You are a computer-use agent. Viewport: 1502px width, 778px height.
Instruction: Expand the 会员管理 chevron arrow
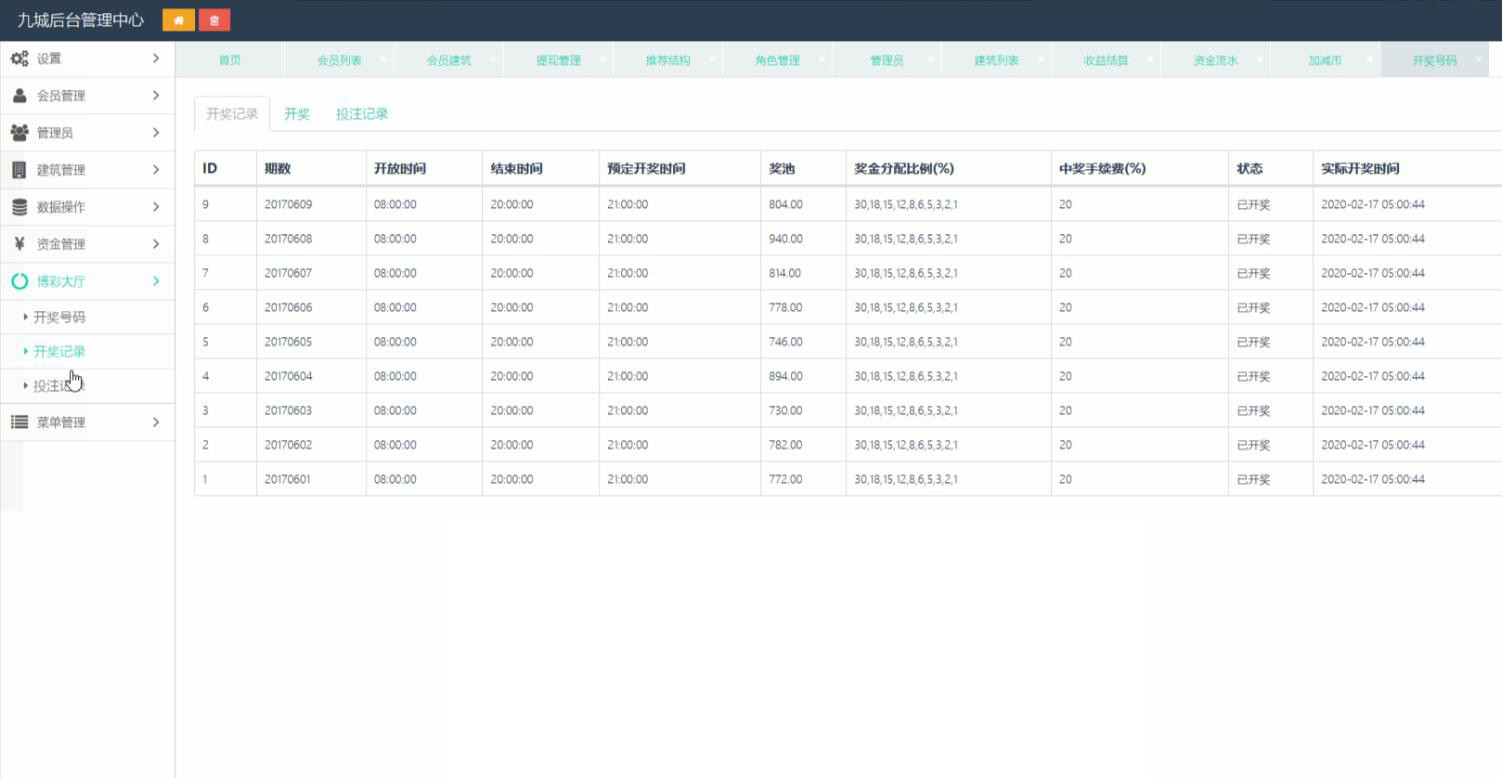pyautogui.click(x=155, y=96)
